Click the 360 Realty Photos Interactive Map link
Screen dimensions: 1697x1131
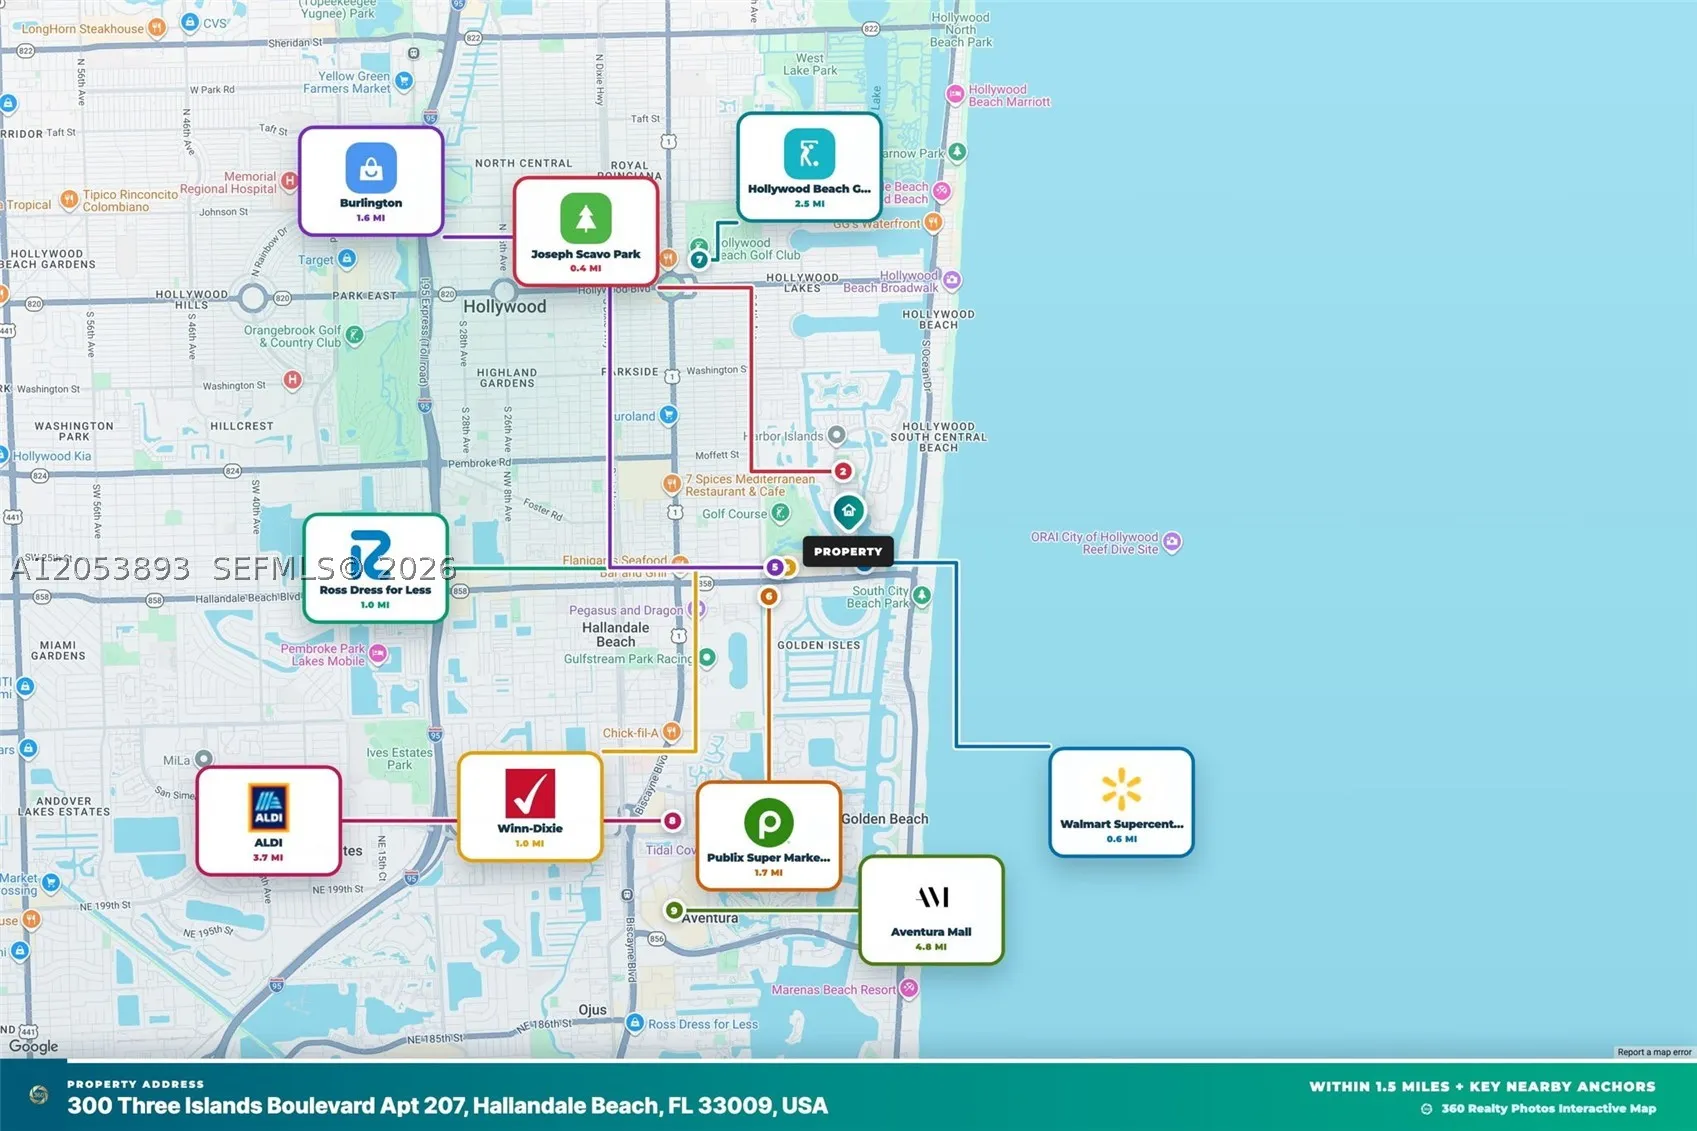1548,1108
